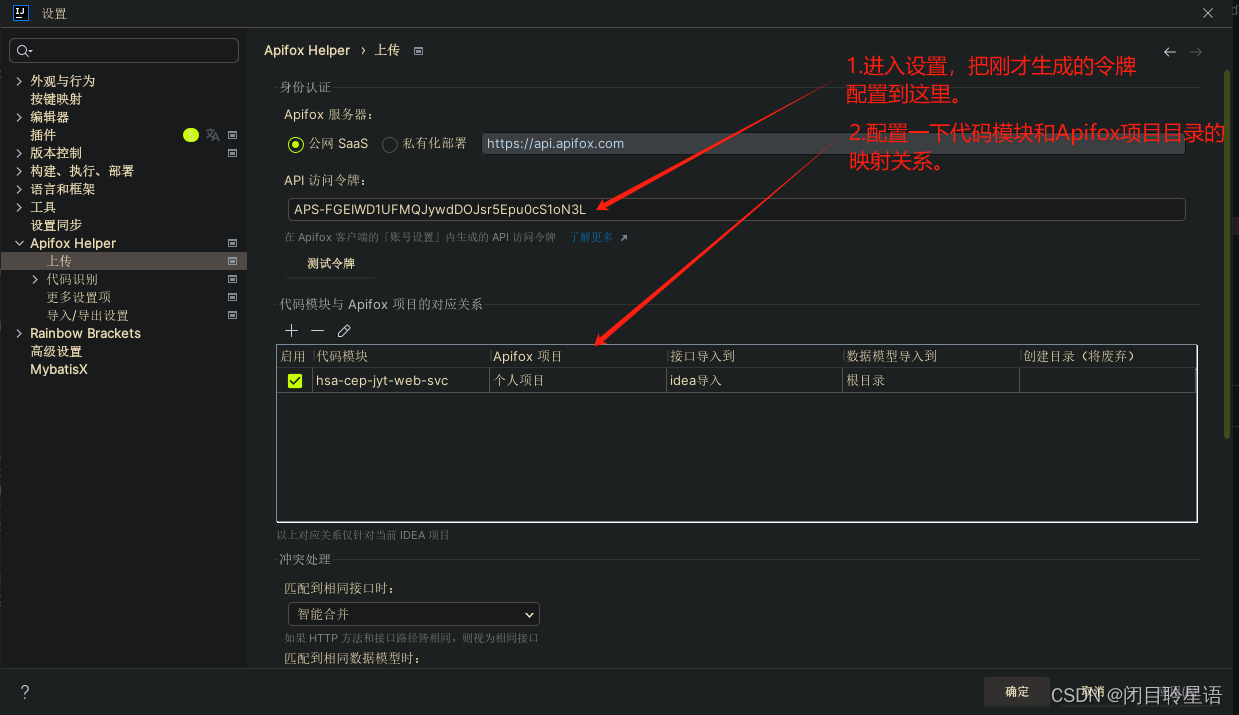
Task: Click the 了解更多 link
Action: (592, 238)
